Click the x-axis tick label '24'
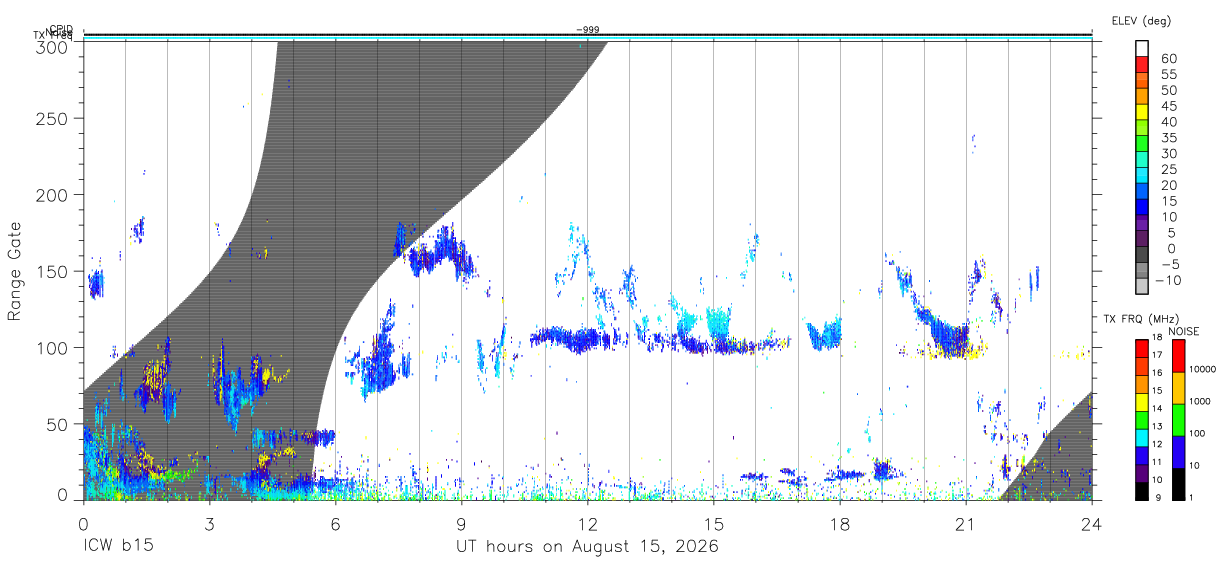 click(x=1091, y=525)
